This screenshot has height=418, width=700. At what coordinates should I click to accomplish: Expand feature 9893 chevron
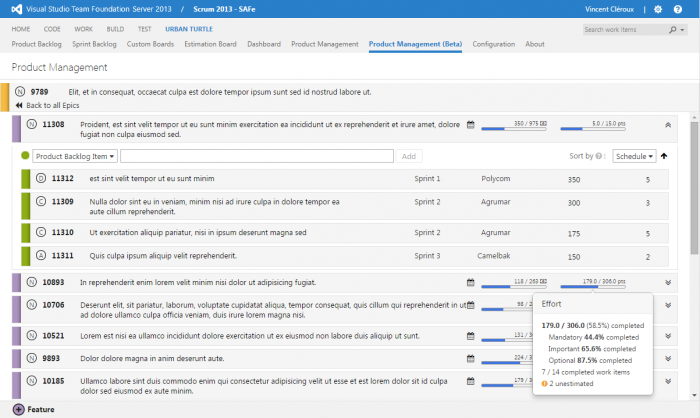(x=668, y=359)
